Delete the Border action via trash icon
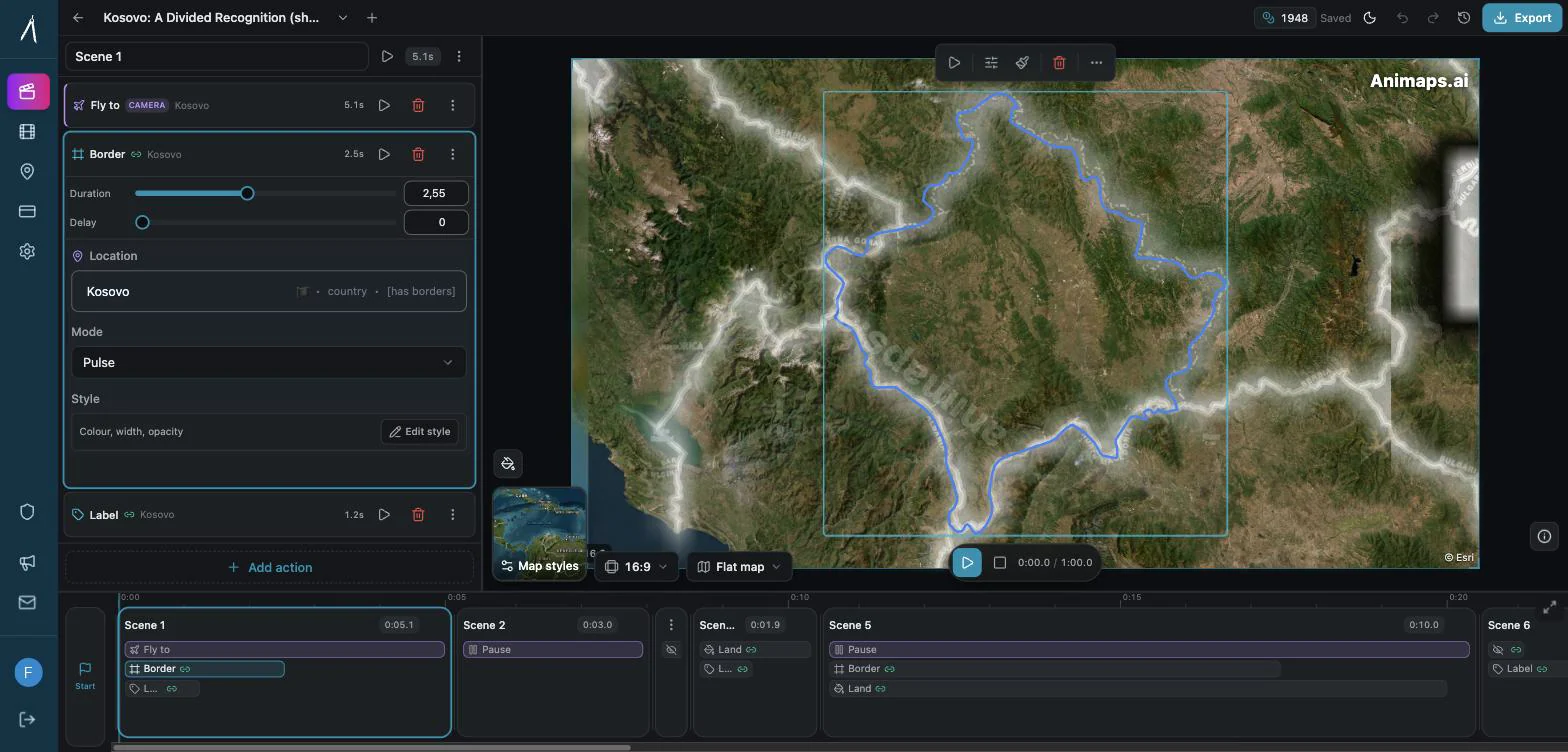The image size is (1568, 752). (418, 154)
